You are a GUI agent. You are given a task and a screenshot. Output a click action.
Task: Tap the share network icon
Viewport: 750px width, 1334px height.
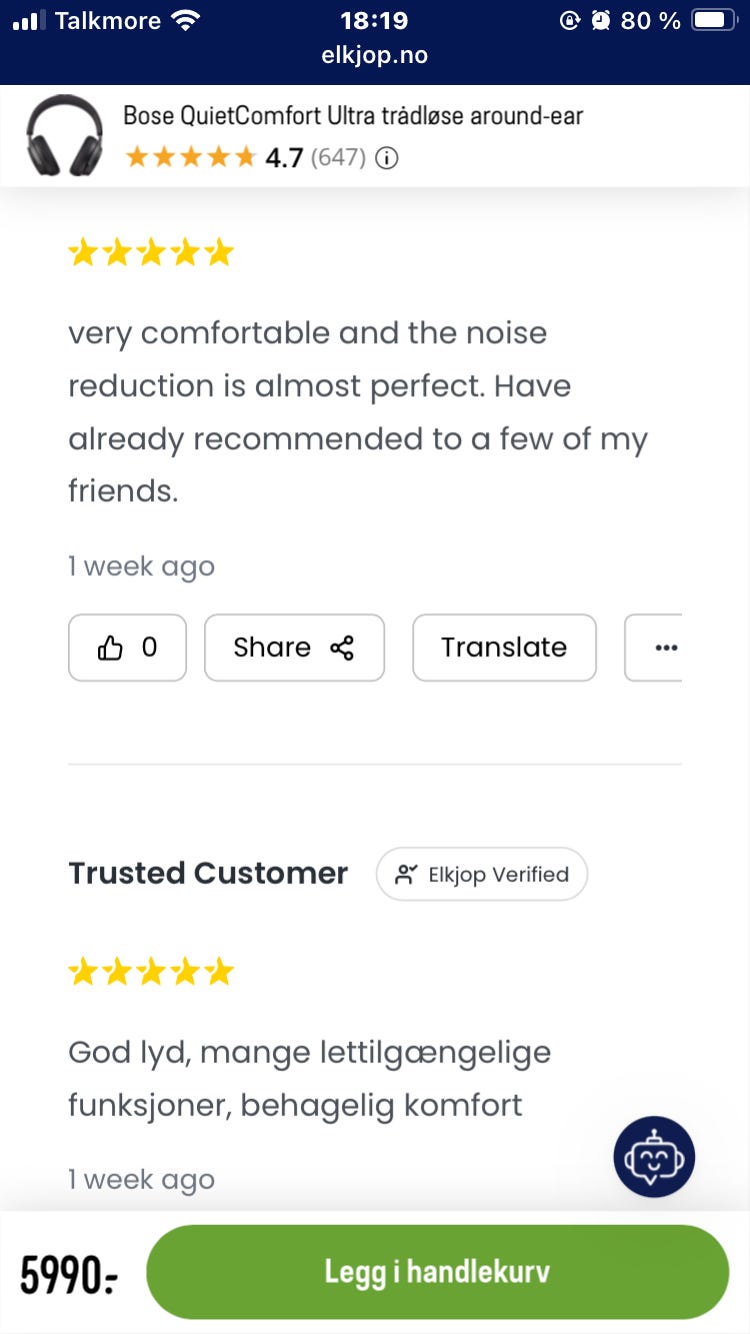pyautogui.click(x=342, y=648)
